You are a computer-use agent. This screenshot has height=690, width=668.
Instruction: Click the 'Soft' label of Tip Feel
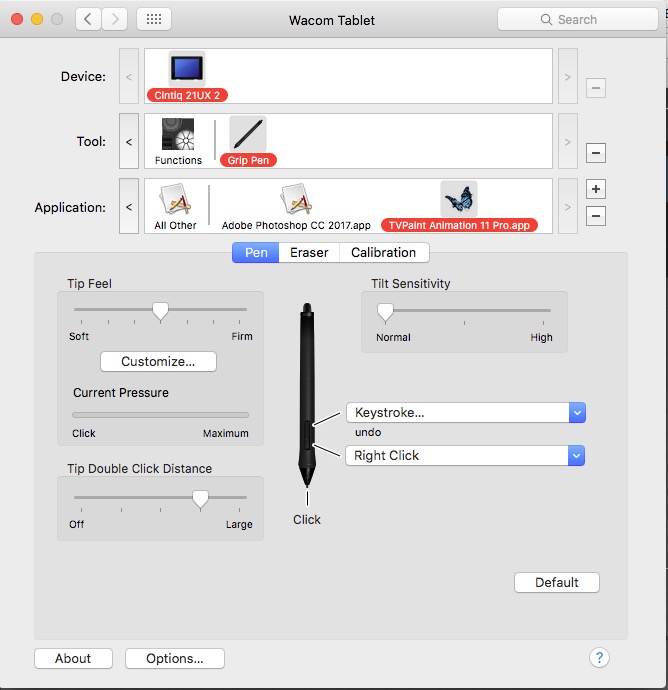(79, 336)
